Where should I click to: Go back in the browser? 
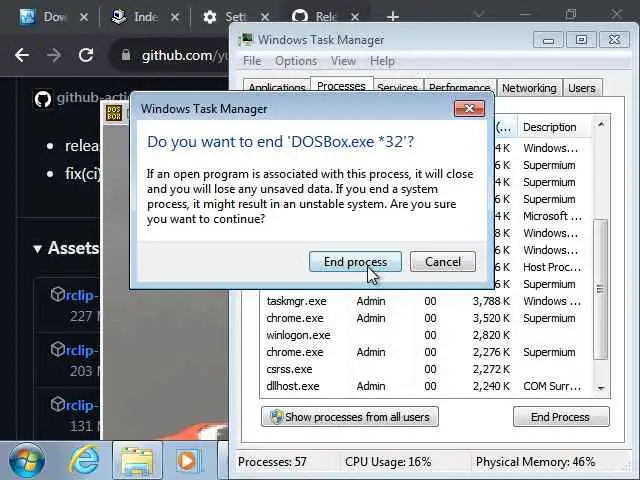(x=22, y=55)
